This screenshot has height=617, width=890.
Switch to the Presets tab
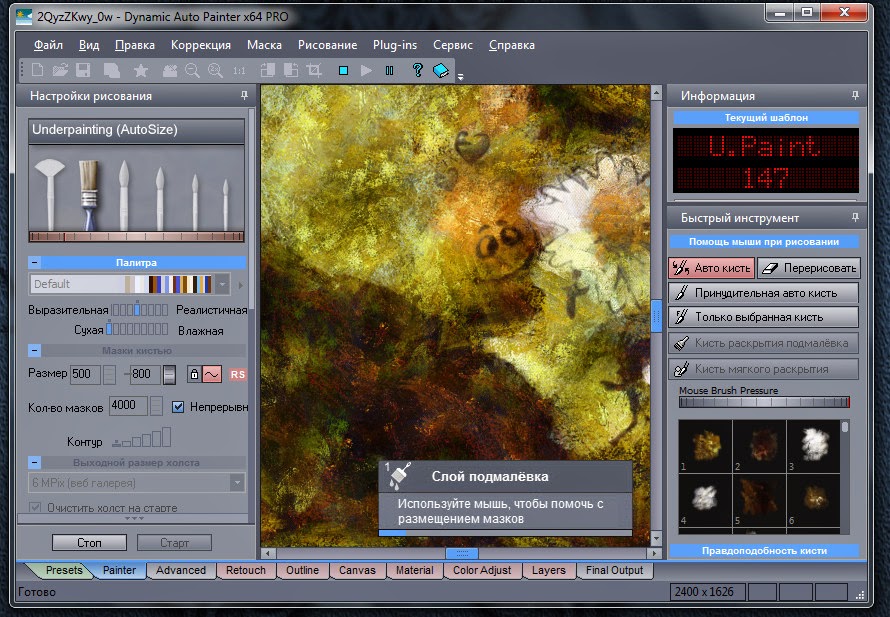tap(64, 570)
